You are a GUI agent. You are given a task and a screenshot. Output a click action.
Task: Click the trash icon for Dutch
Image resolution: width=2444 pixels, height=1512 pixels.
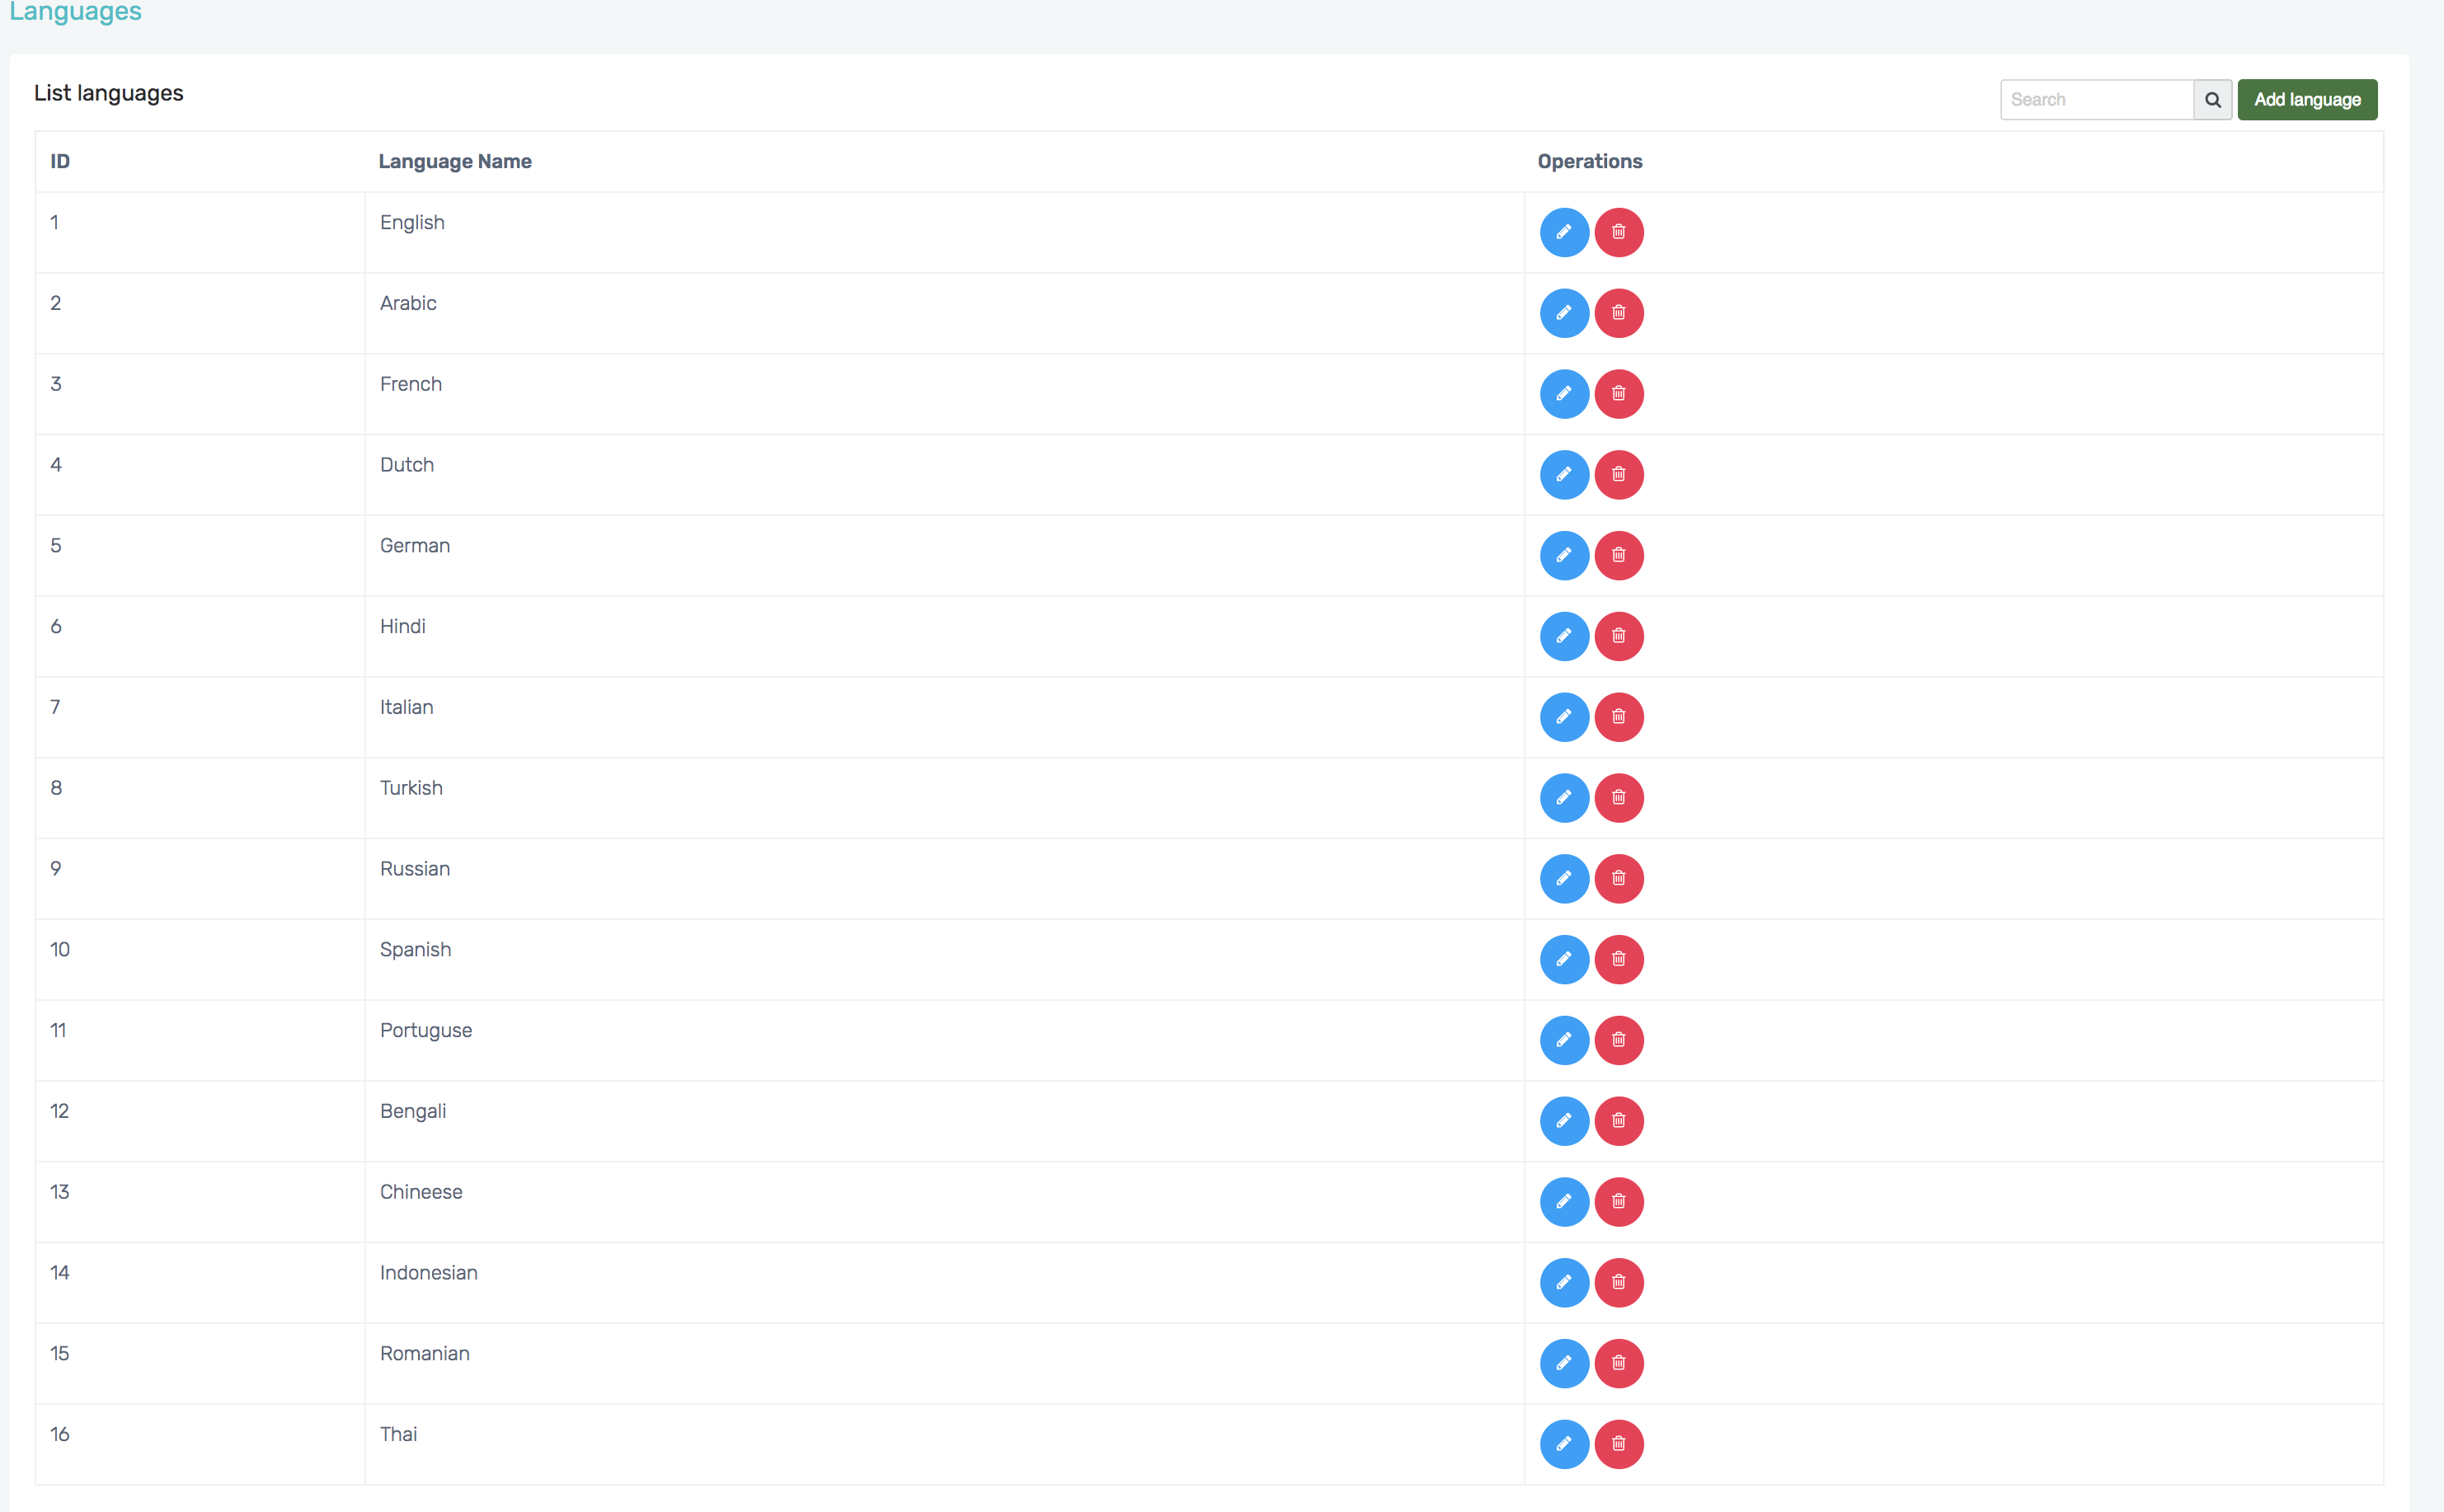pos(1619,475)
